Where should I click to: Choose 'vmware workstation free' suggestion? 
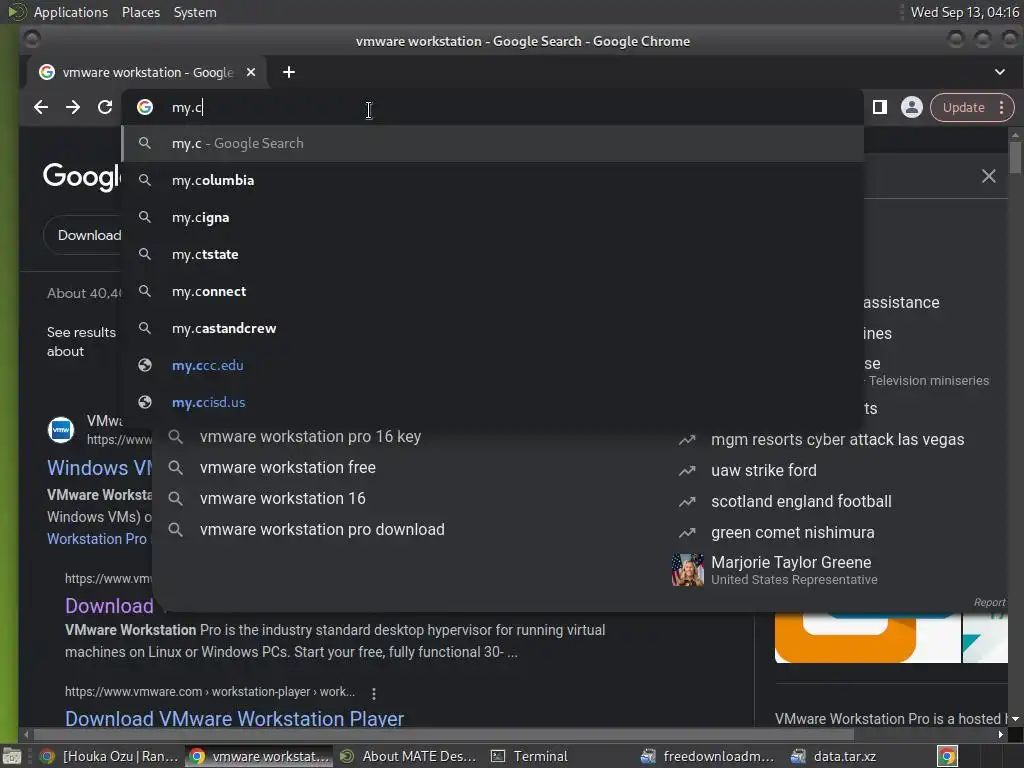tap(288, 468)
